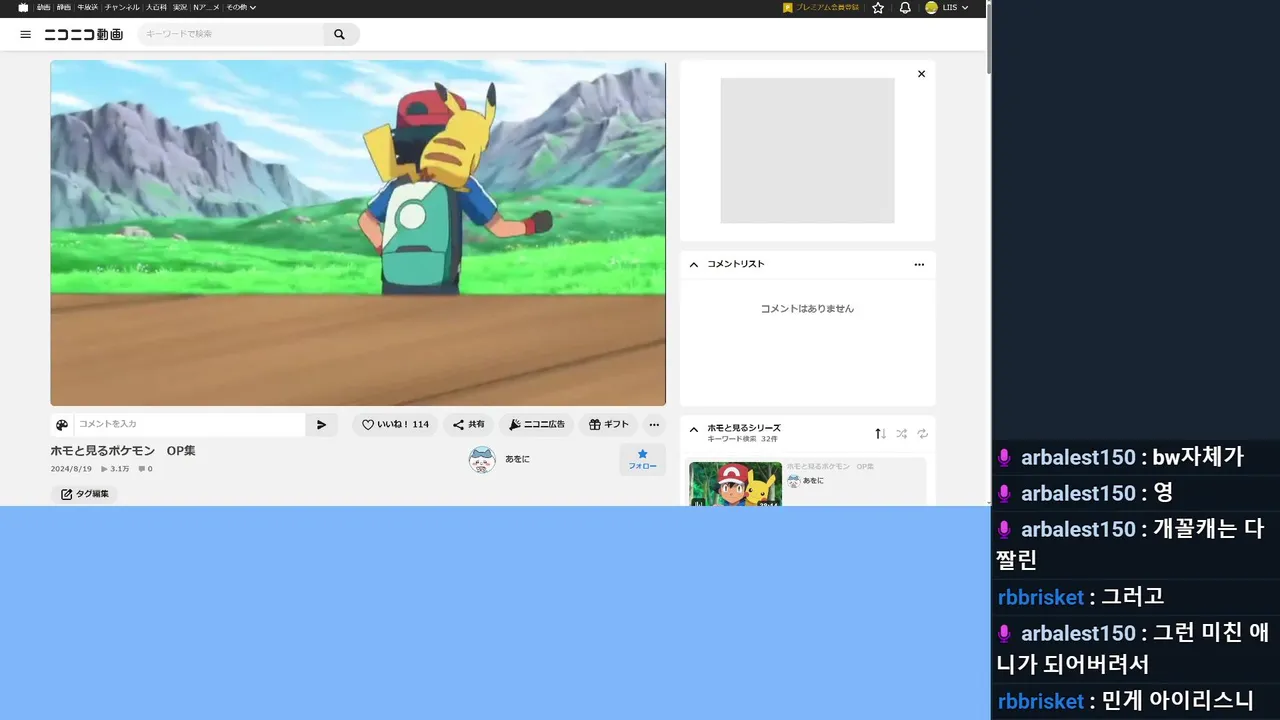Open the favorites star icon
Image resolution: width=1280 pixels, height=720 pixels.
tap(878, 7)
